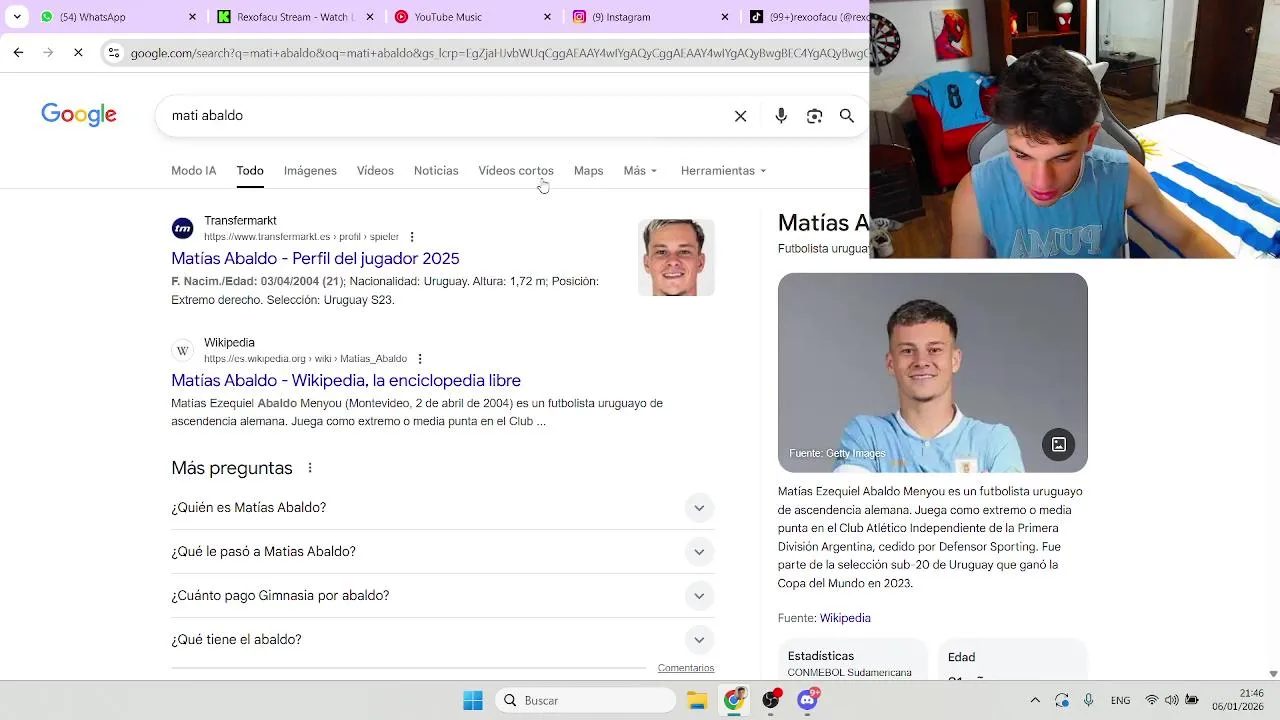
Task: Open Transfermarkt player thumbnail image
Action: coord(676,258)
